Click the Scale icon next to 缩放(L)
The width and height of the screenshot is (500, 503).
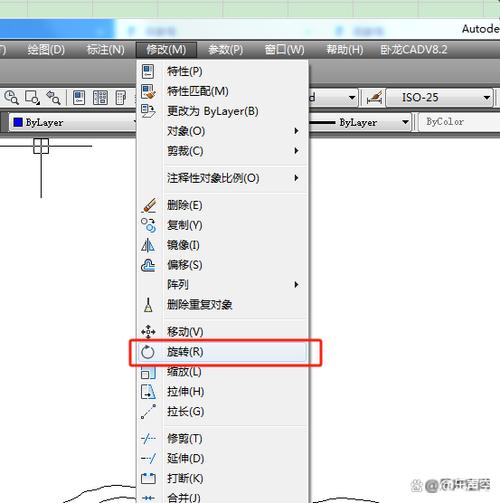[x=148, y=373]
